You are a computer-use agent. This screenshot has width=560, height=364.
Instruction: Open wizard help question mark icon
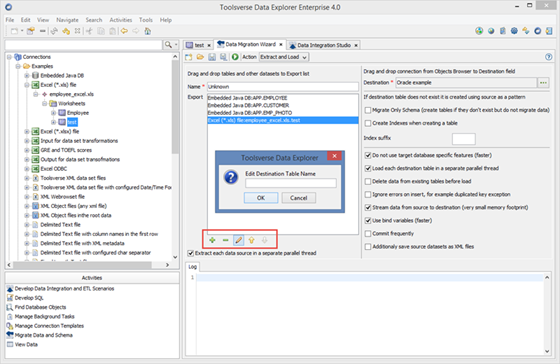[549, 57]
